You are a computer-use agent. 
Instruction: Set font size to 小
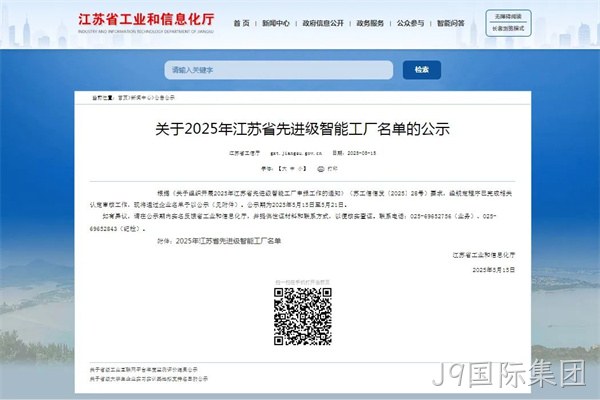pyautogui.click(x=300, y=169)
